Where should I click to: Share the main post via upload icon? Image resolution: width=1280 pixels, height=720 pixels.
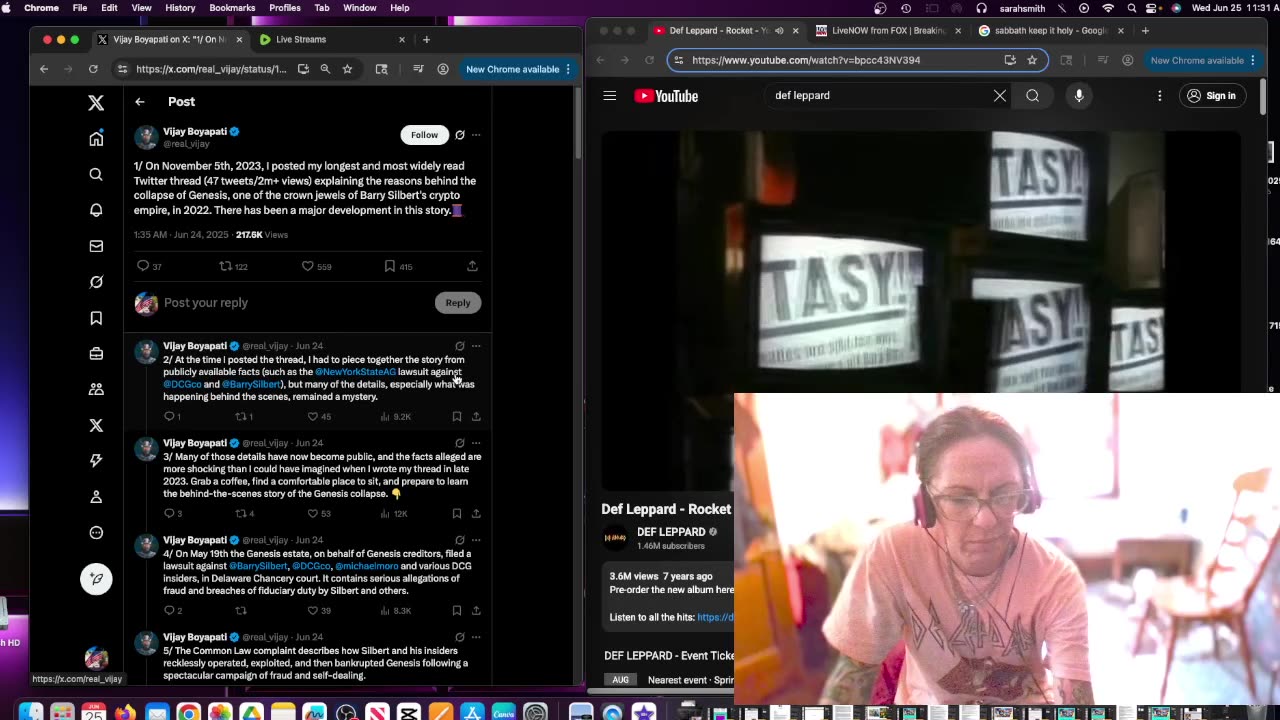pyautogui.click(x=472, y=266)
